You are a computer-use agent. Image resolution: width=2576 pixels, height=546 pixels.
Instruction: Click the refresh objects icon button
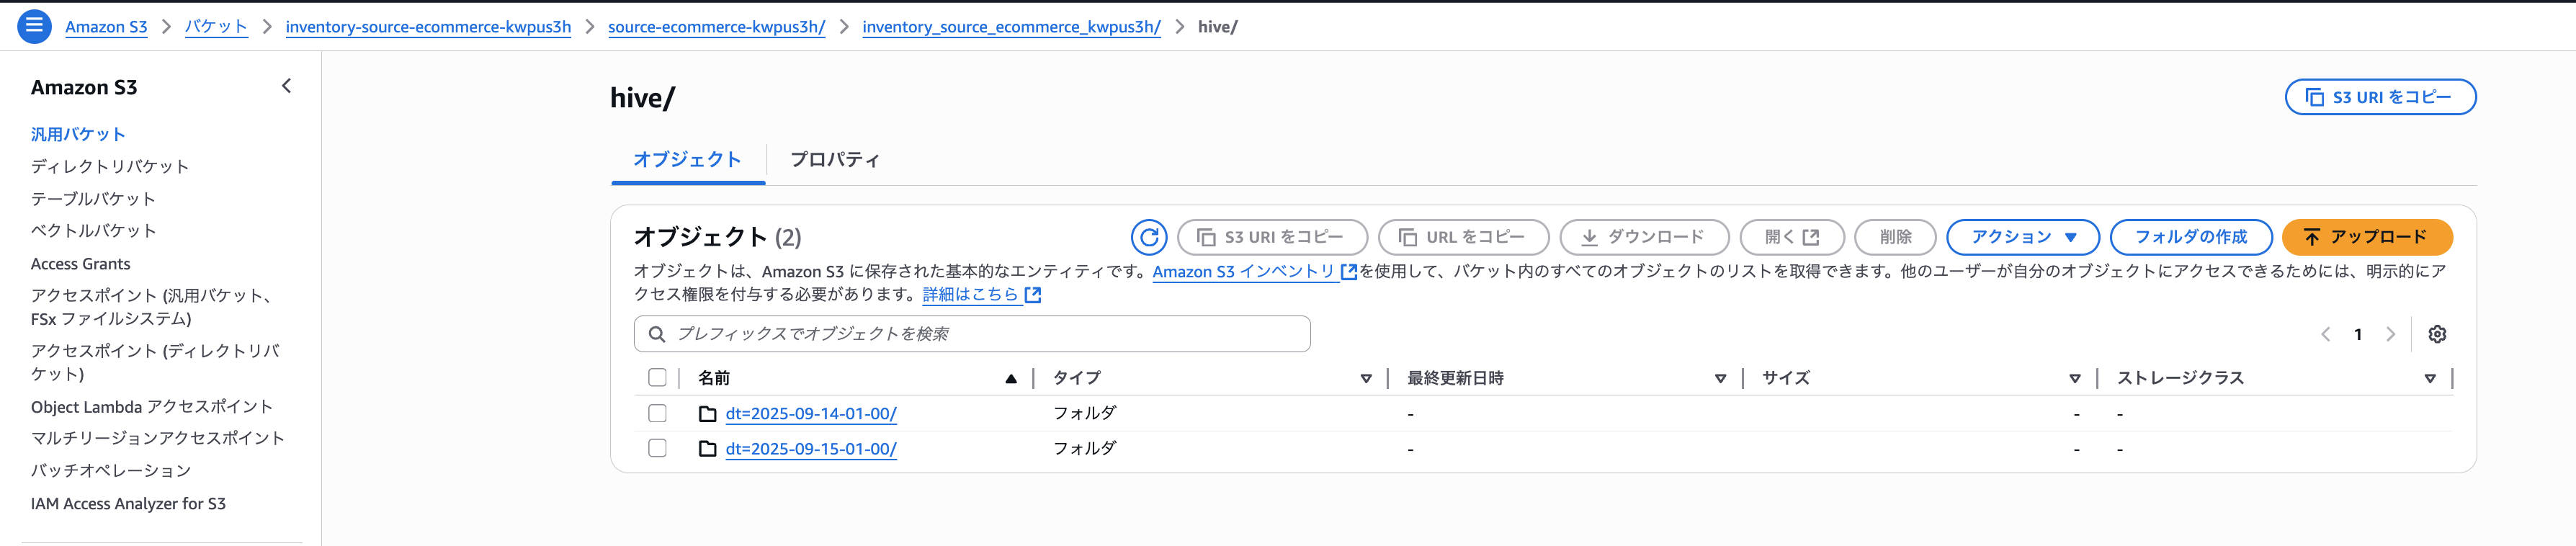(x=1149, y=237)
